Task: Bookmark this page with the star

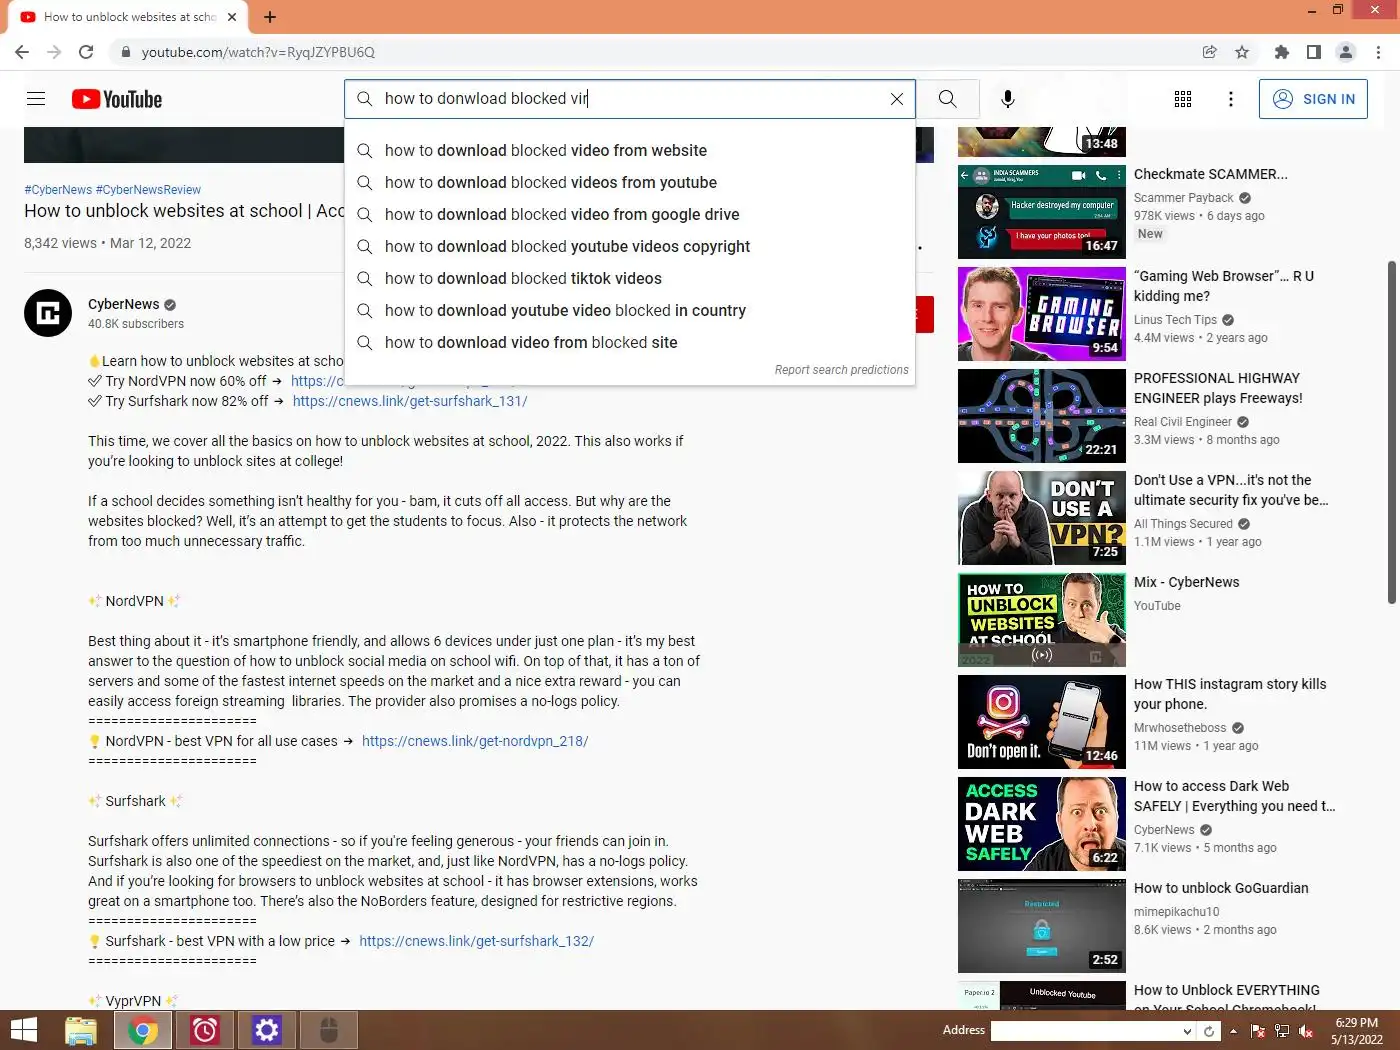Action: 1242,52
